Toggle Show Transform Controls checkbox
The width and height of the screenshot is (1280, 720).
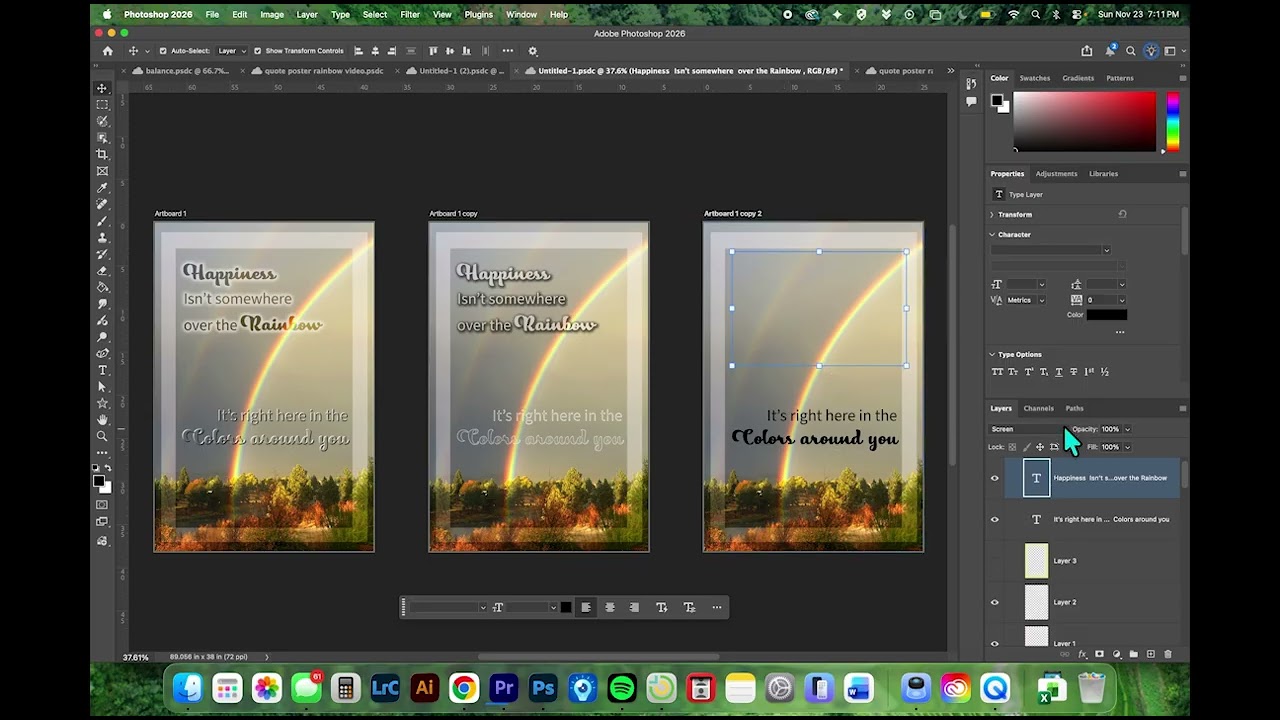(x=257, y=51)
